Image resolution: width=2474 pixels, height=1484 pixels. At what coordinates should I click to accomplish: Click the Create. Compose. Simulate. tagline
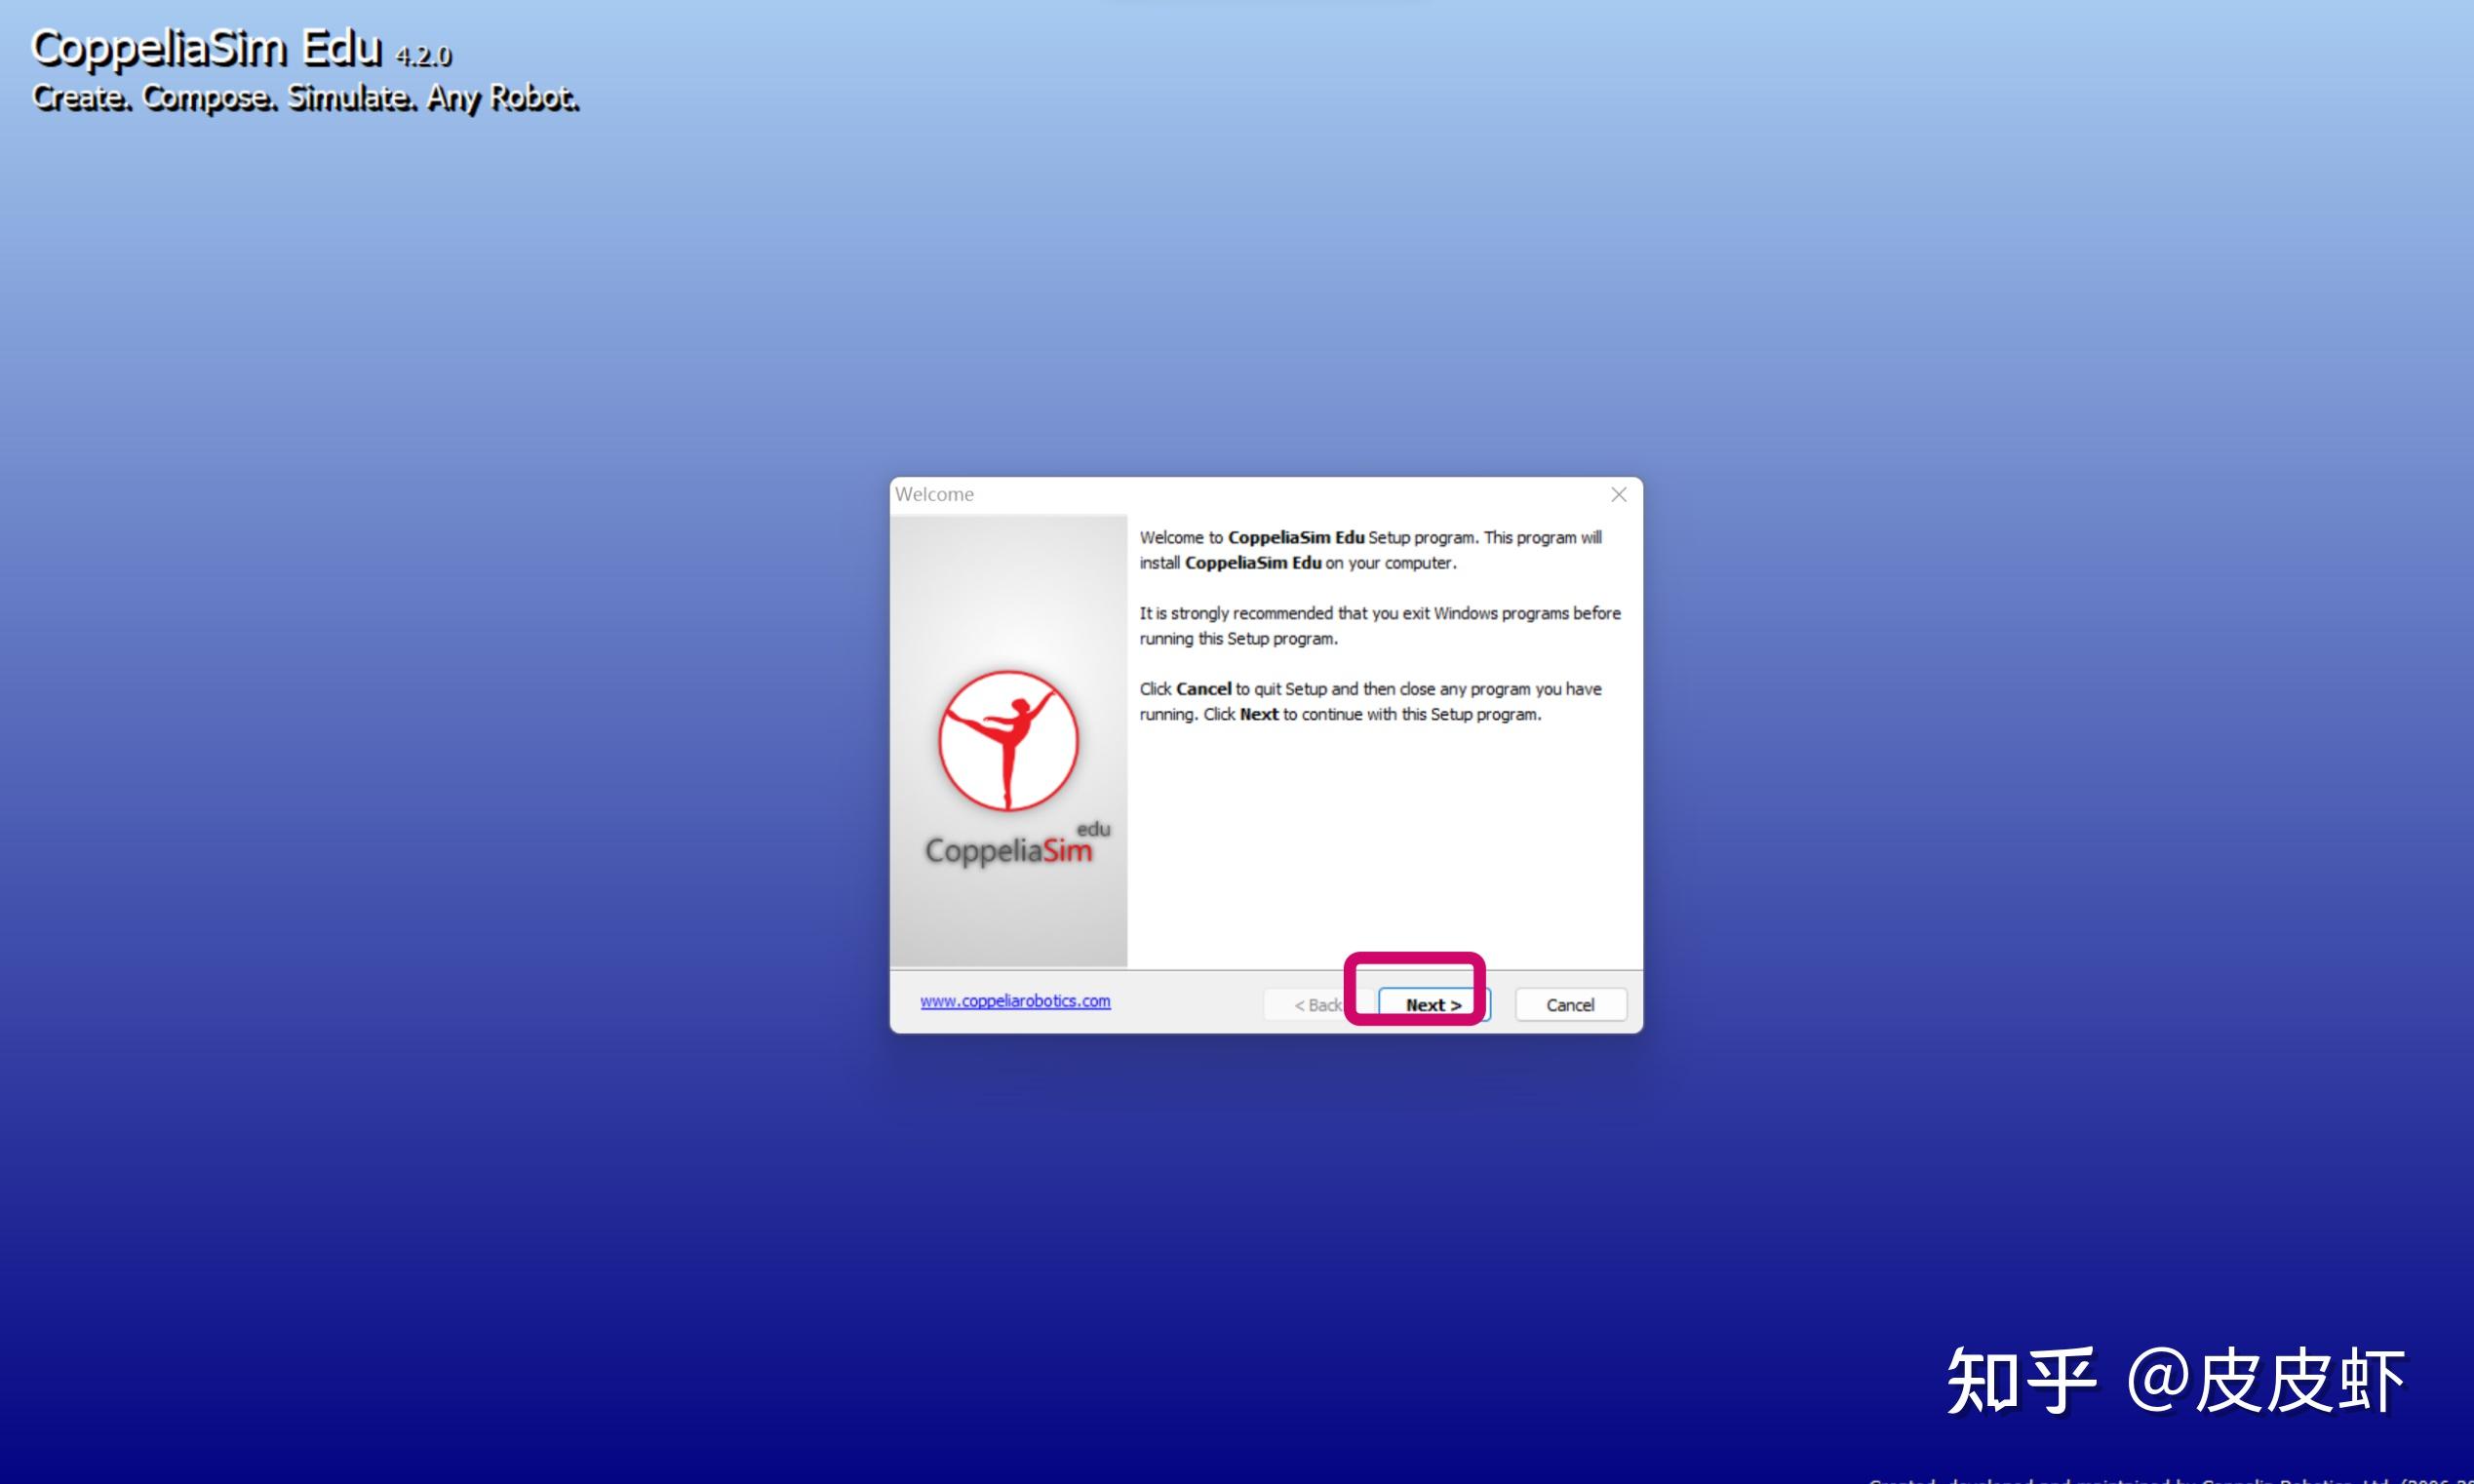point(305,98)
